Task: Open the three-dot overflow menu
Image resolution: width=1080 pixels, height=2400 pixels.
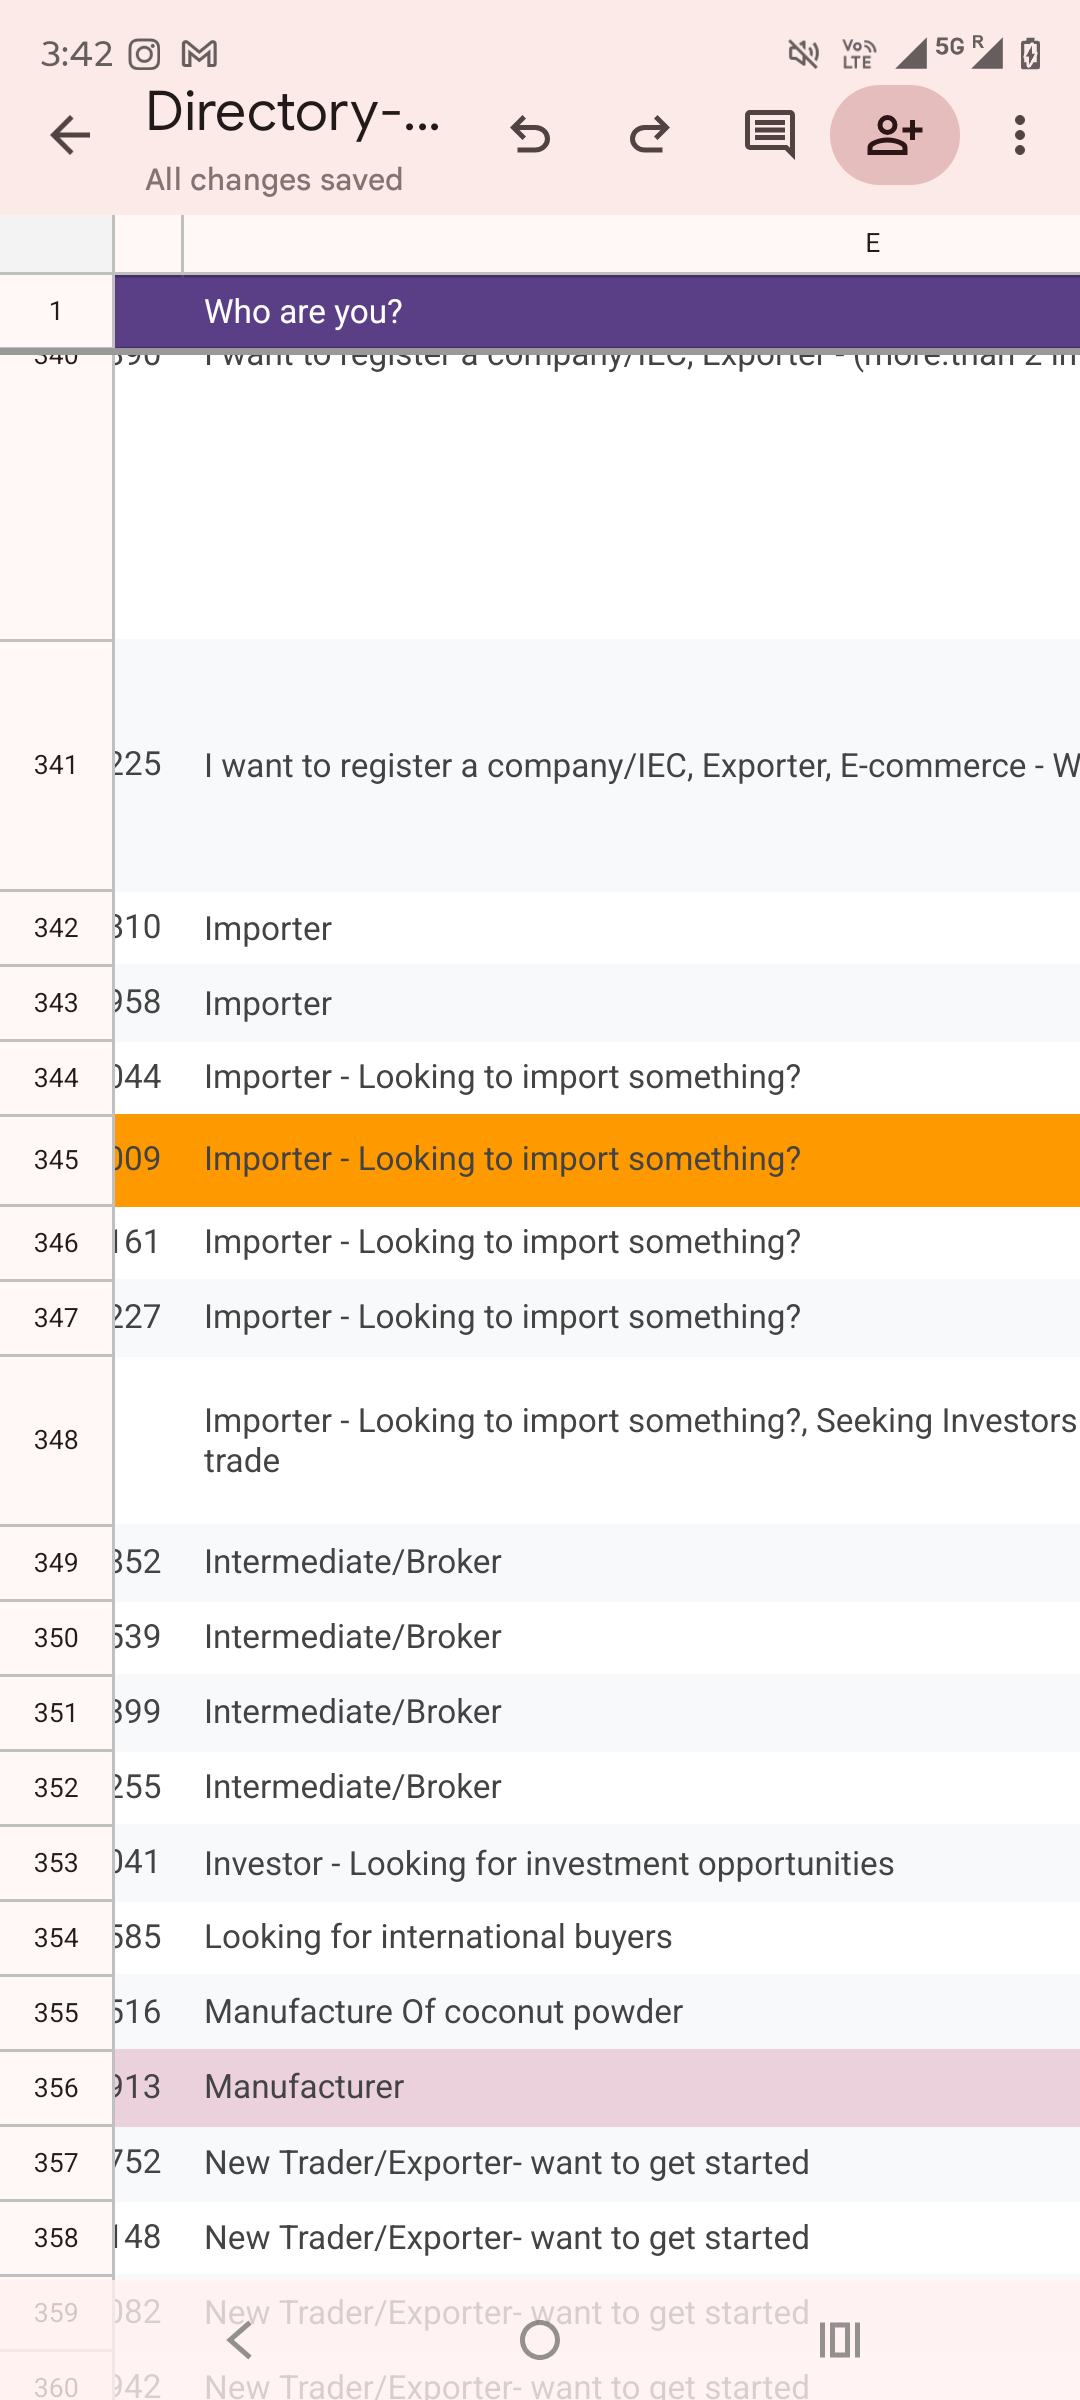Action: [1018, 135]
